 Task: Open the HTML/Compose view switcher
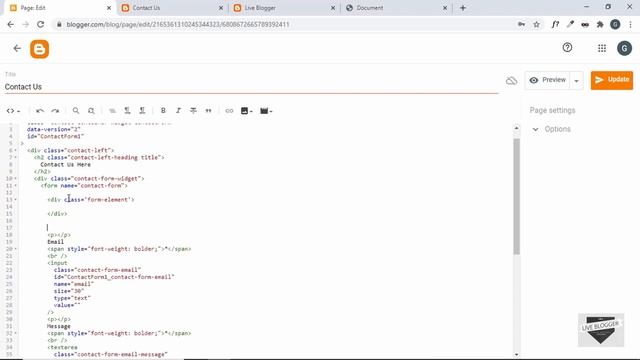pyautogui.click(x=13, y=111)
